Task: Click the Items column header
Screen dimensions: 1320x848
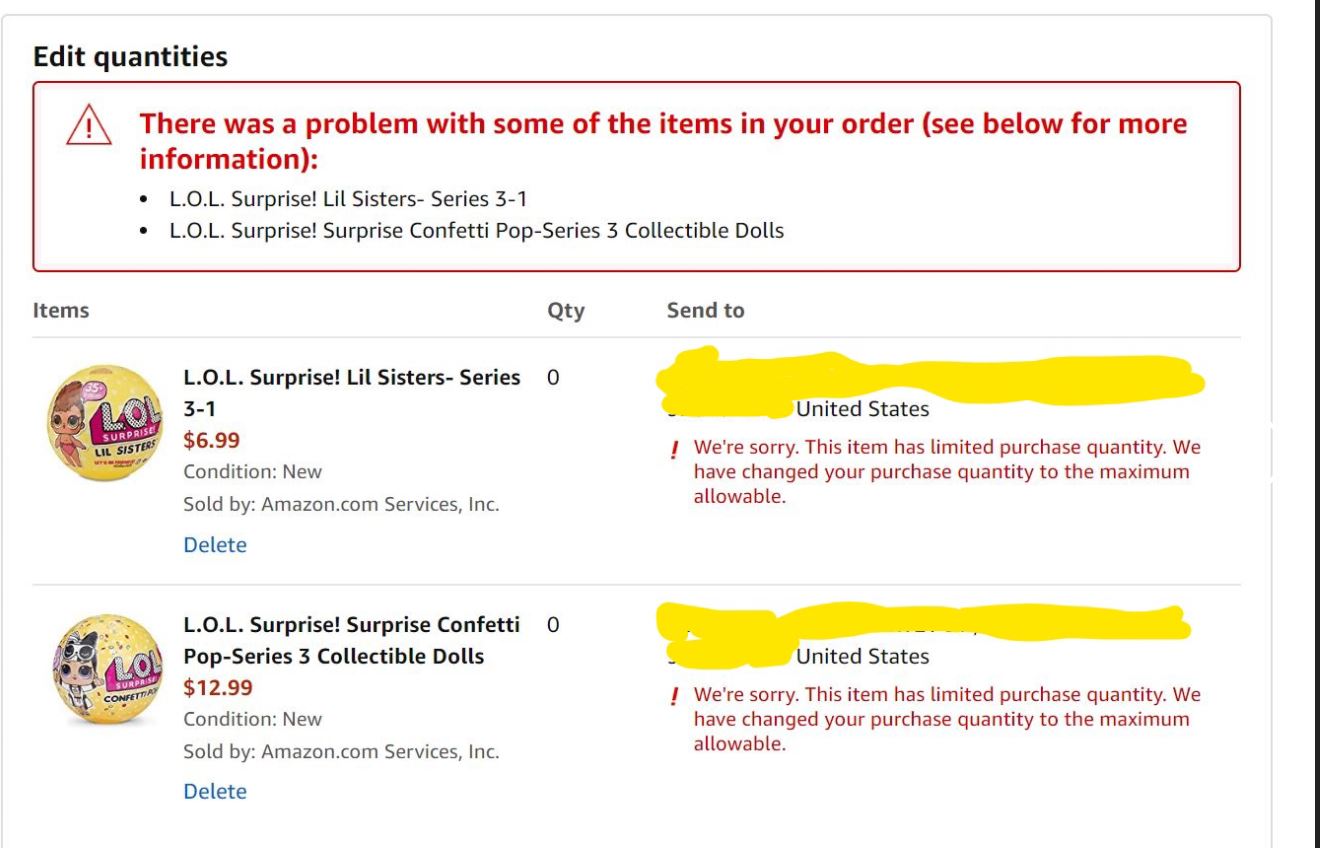Action: [61, 311]
